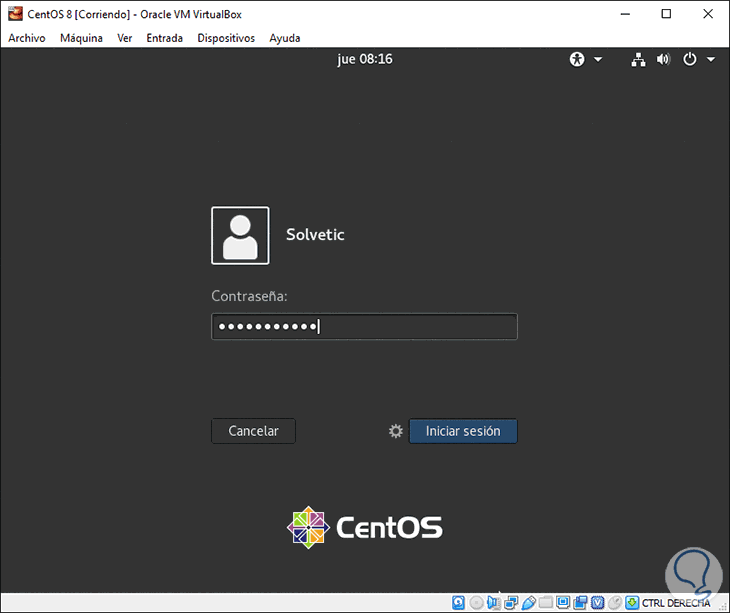Viewport: 730px width, 613px height.
Task: Click the optical disc status icon
Action: point(476,603)
